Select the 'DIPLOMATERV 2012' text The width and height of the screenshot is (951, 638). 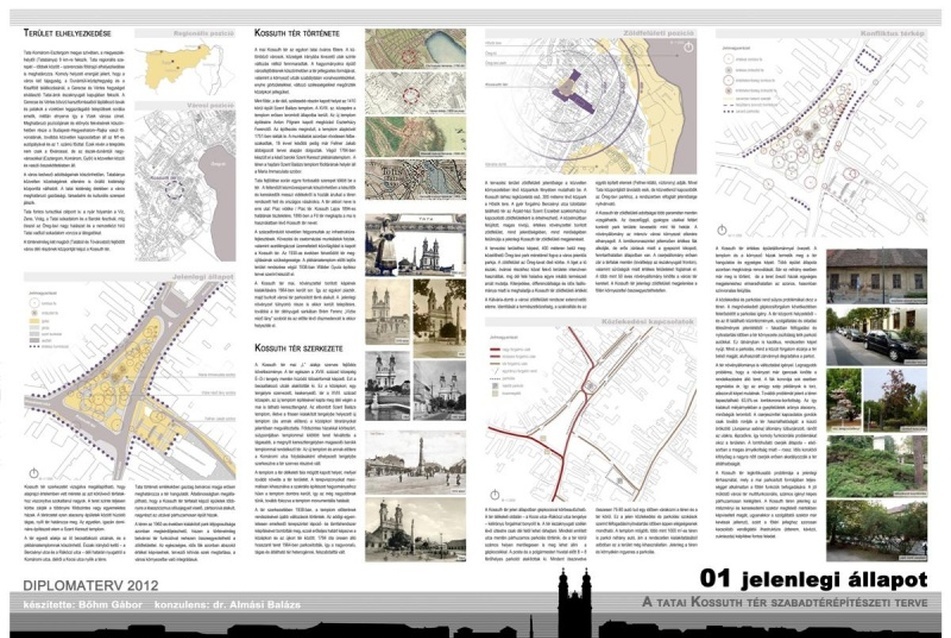point(91,585)
